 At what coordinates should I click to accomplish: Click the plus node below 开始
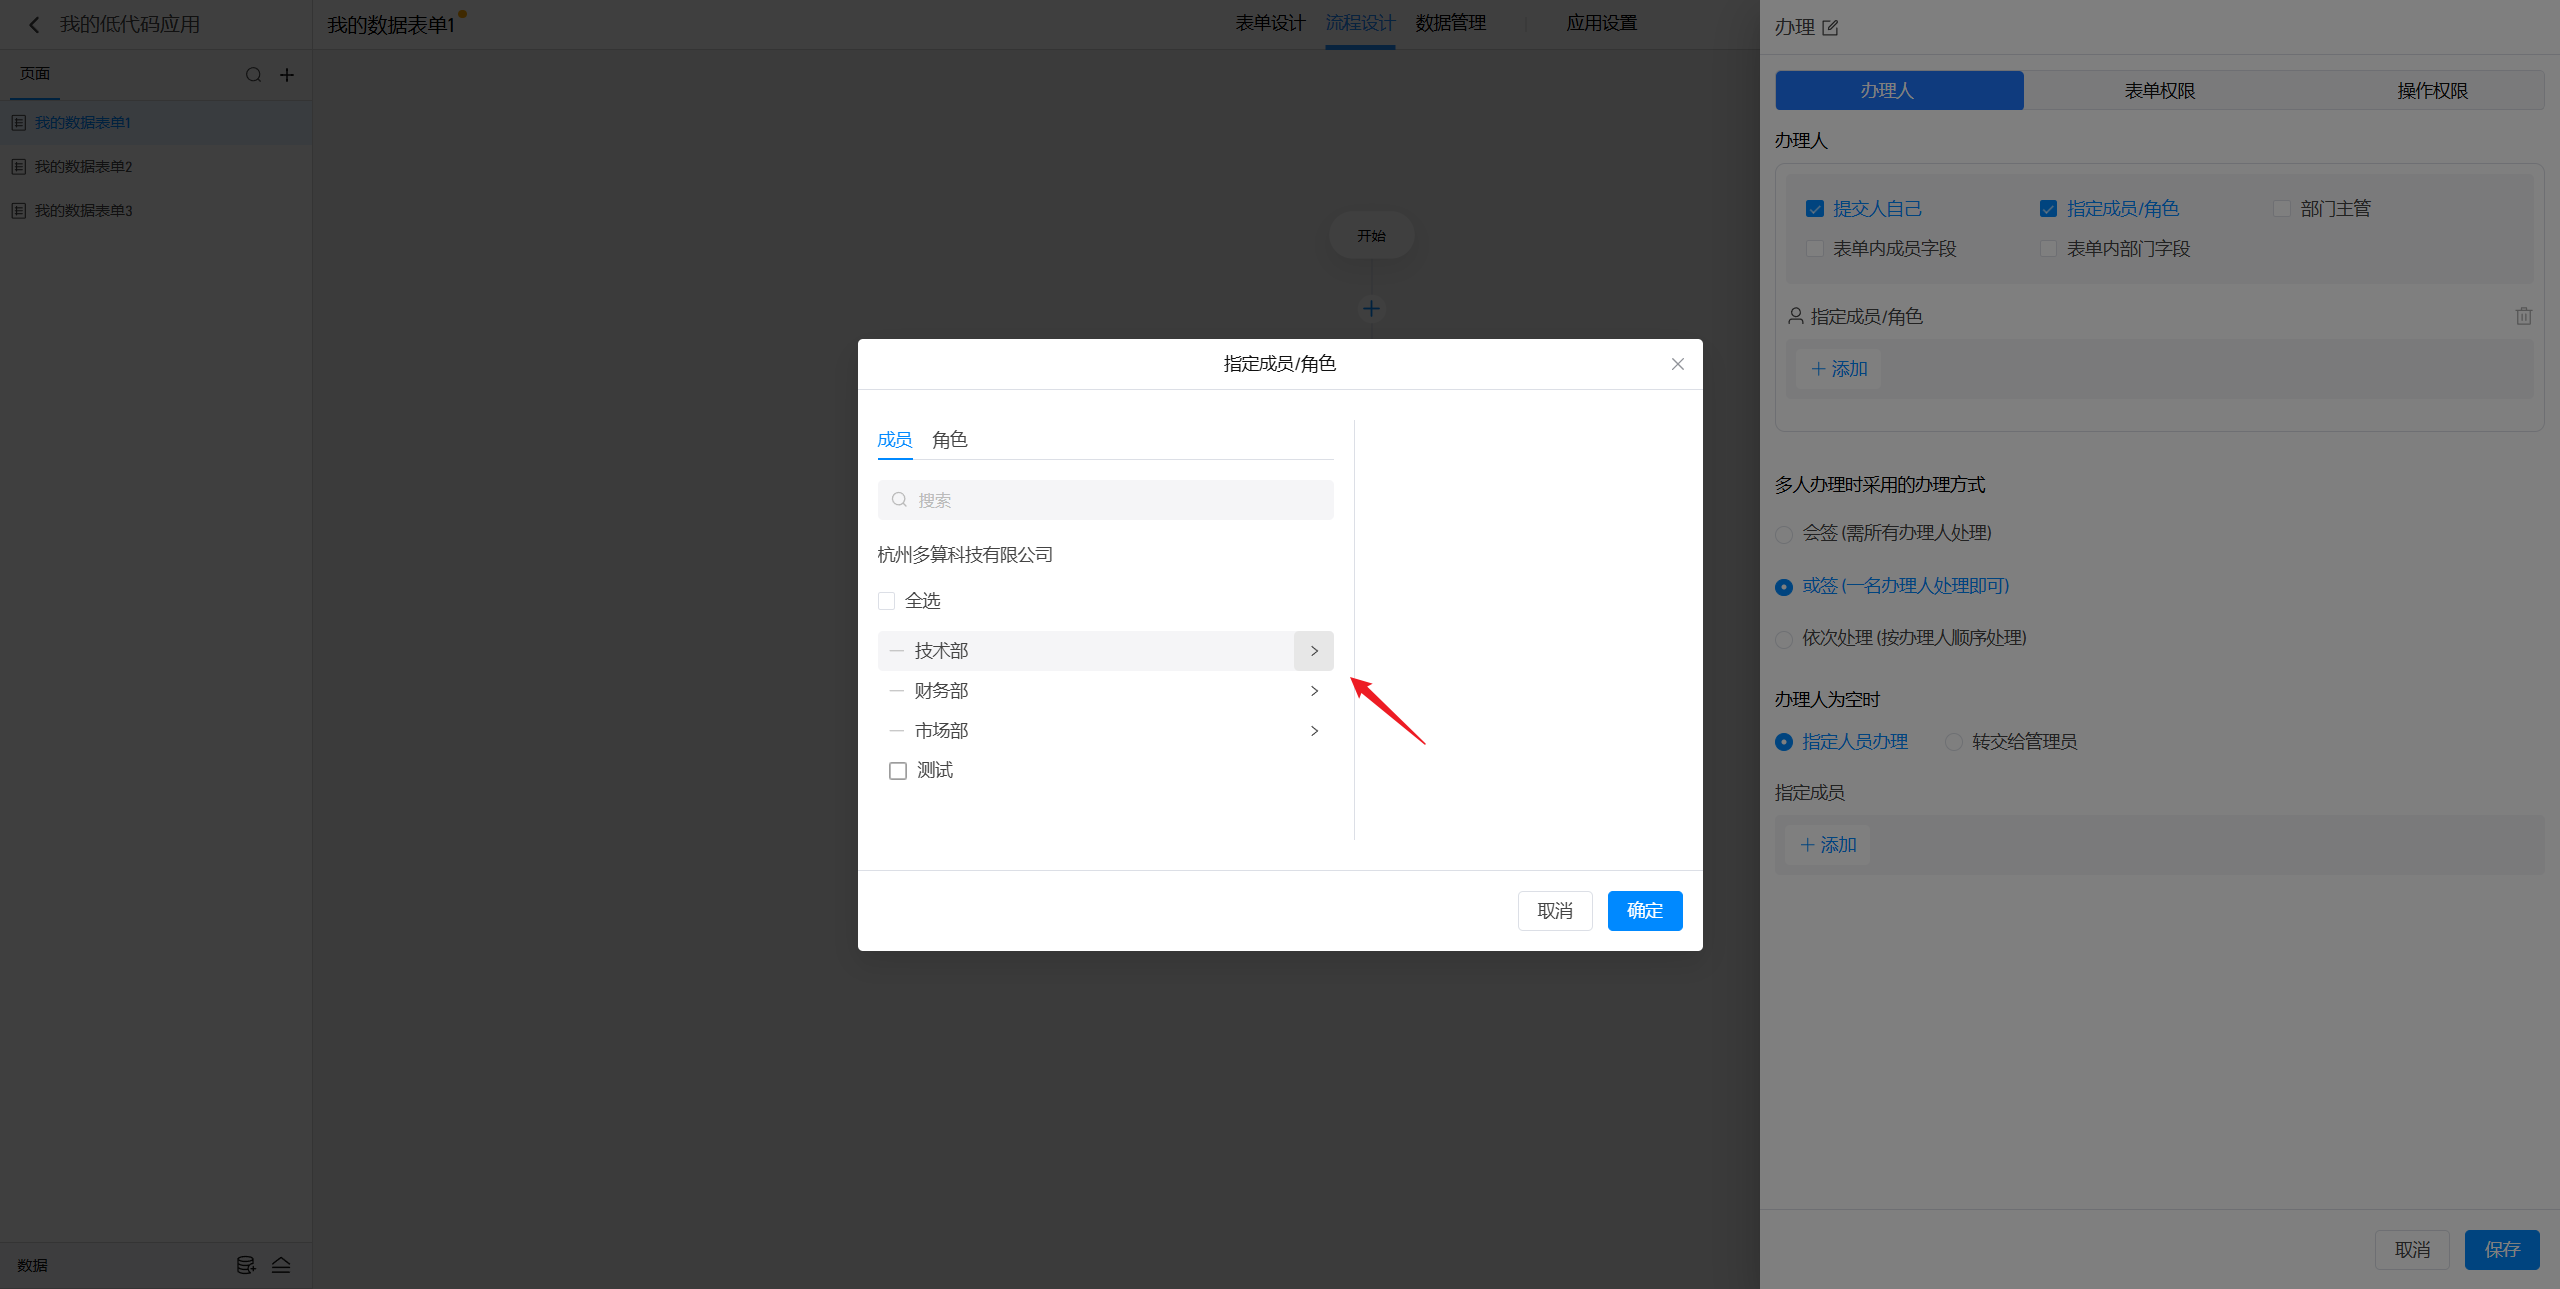[x=1371, y=309]
